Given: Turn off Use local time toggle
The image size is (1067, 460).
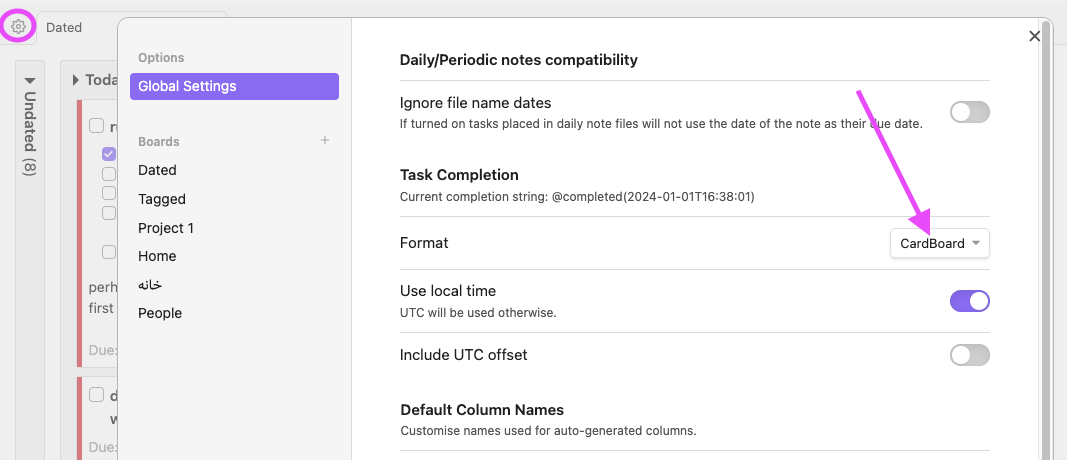Looking at the screenshot, I should [969, 301].
